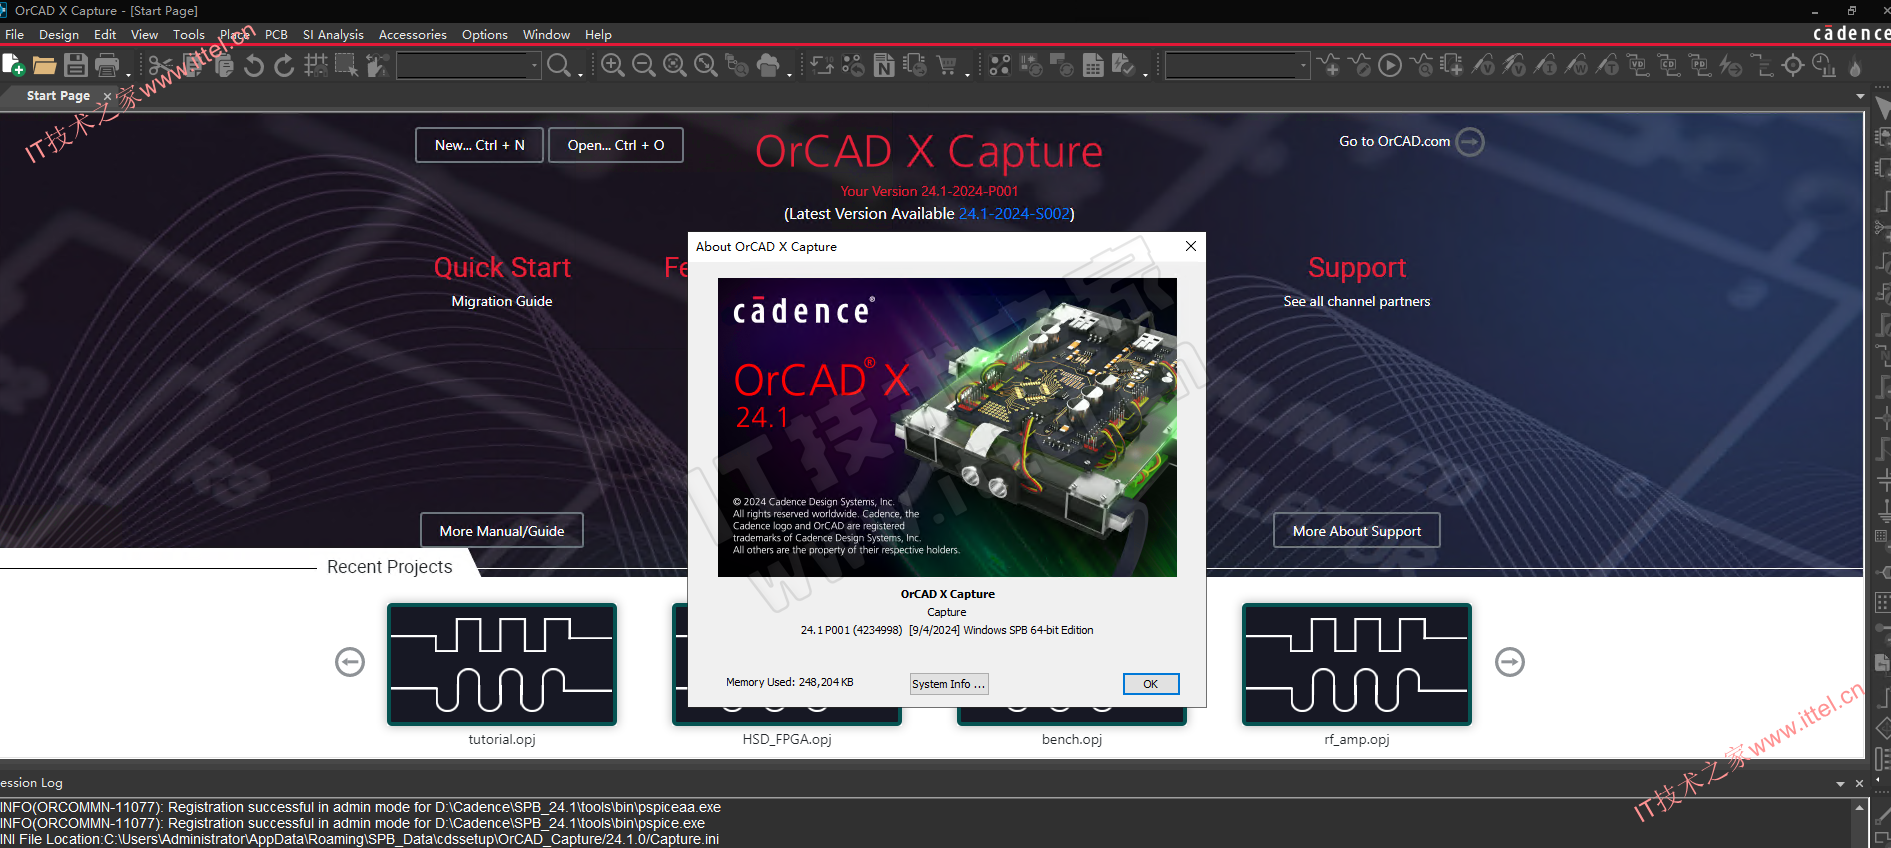Click the bench.opj project name
The image size is (1891, 848).
pos(1072,740)
